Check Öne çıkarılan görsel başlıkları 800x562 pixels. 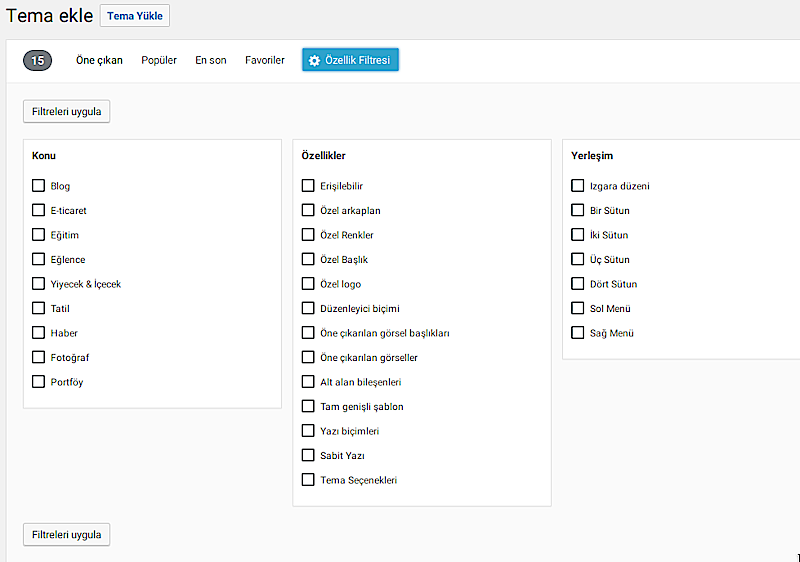pyautogui.click(x=308, y=332)
